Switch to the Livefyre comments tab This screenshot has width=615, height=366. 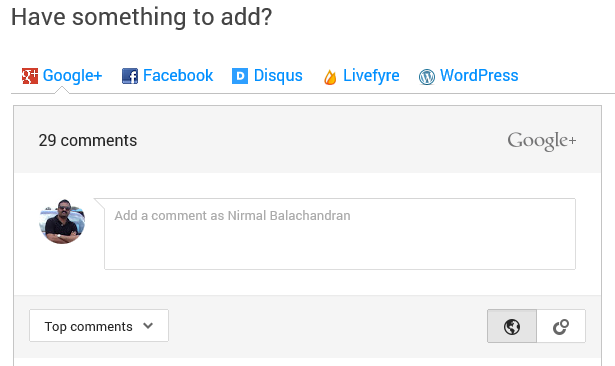pos(361,76)
